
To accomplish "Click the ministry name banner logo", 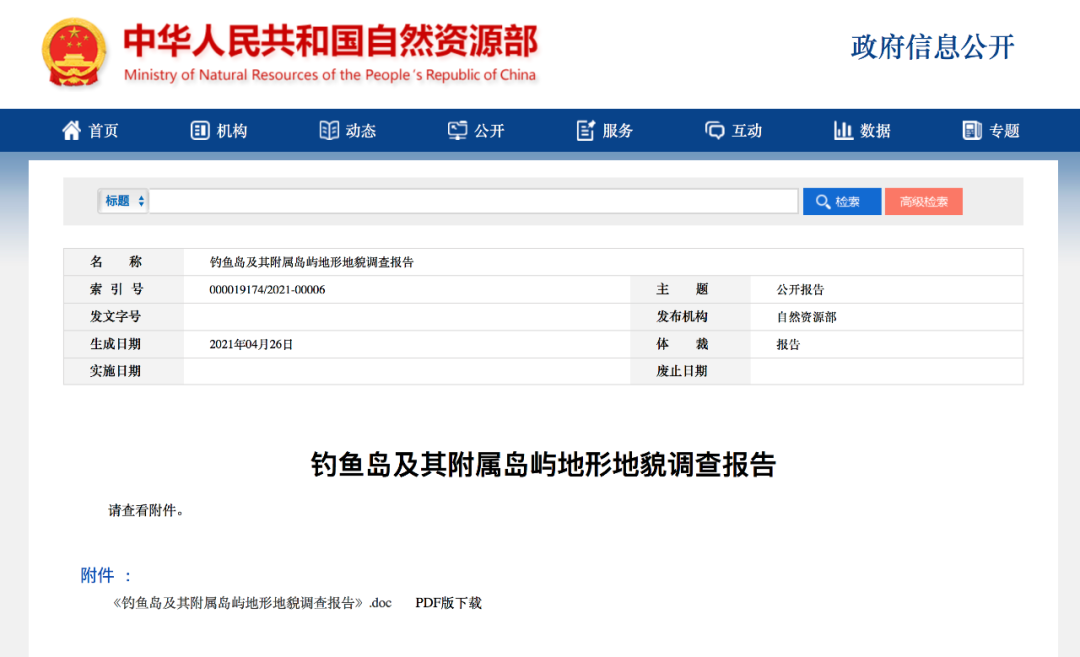I will pyautogui.click(x=330, y=50).
